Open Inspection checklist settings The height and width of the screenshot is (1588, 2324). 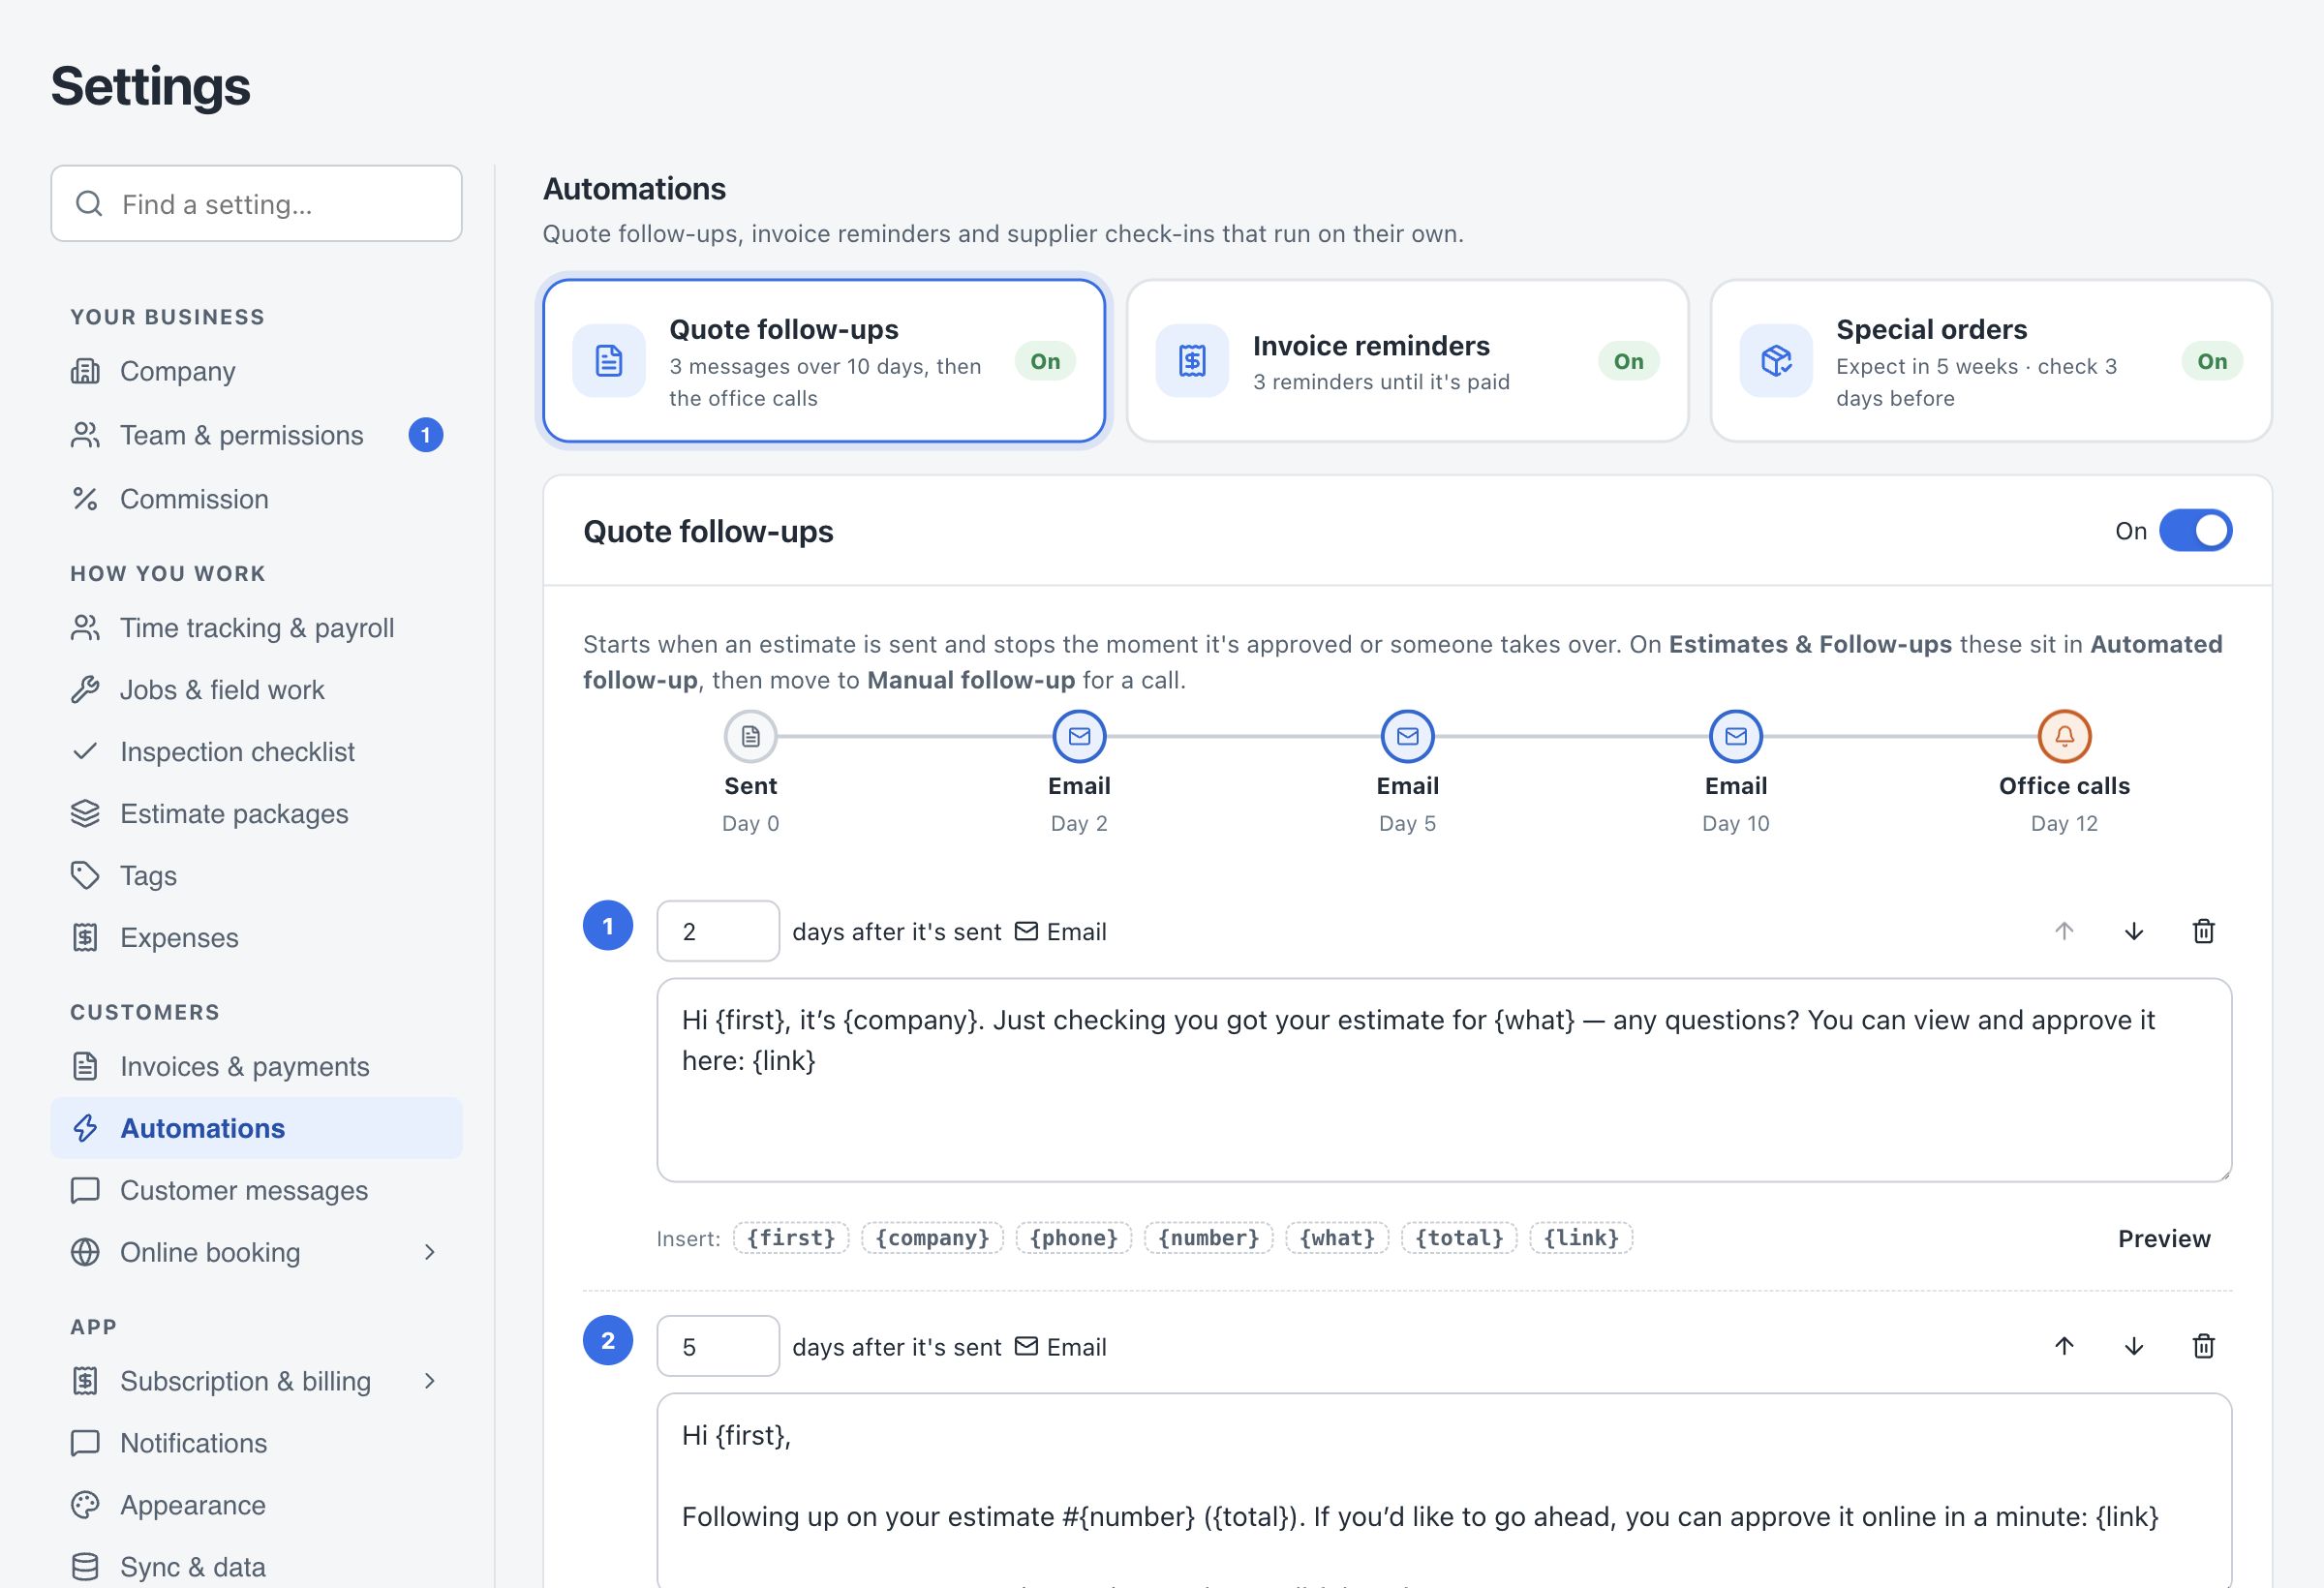tap(256, 752)
